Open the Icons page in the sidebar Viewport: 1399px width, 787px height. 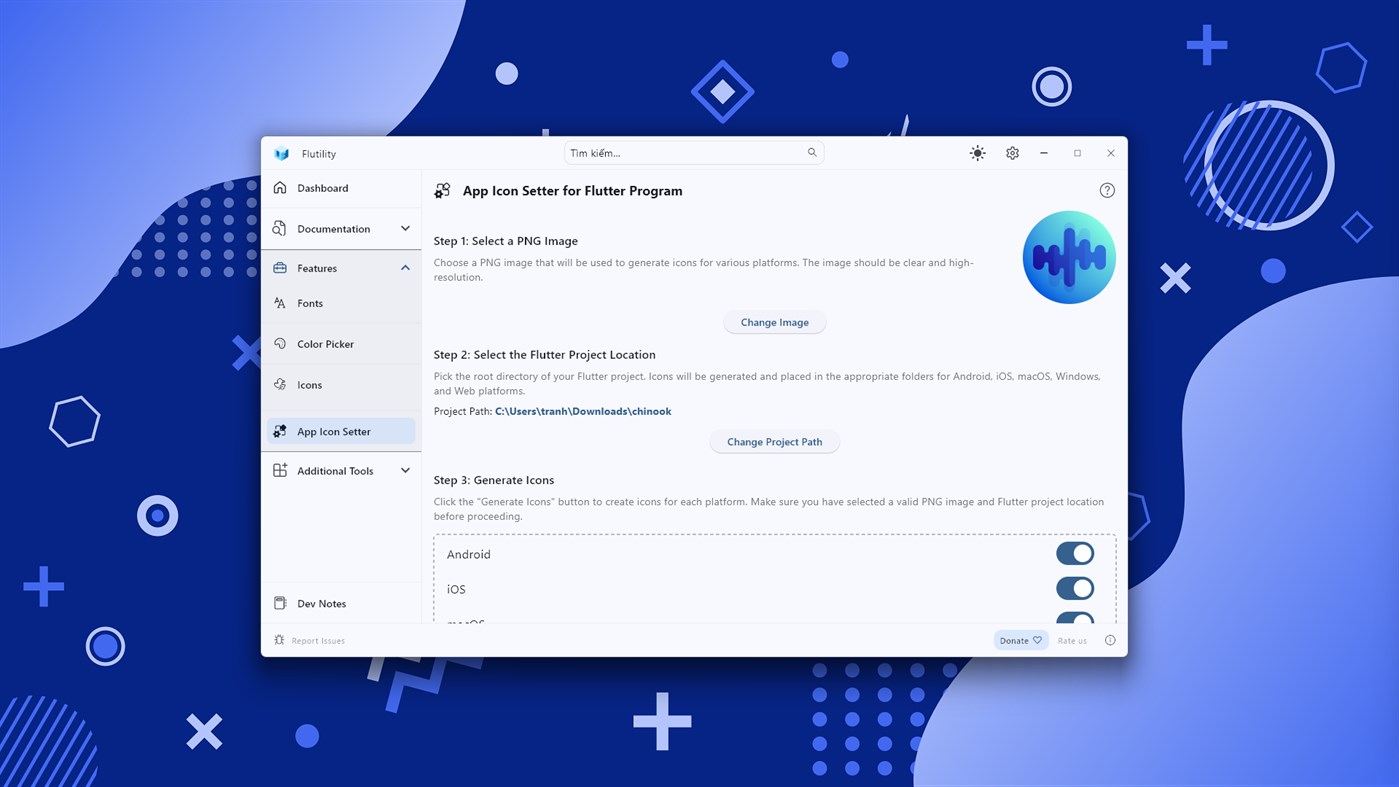[x=341, y=385]
